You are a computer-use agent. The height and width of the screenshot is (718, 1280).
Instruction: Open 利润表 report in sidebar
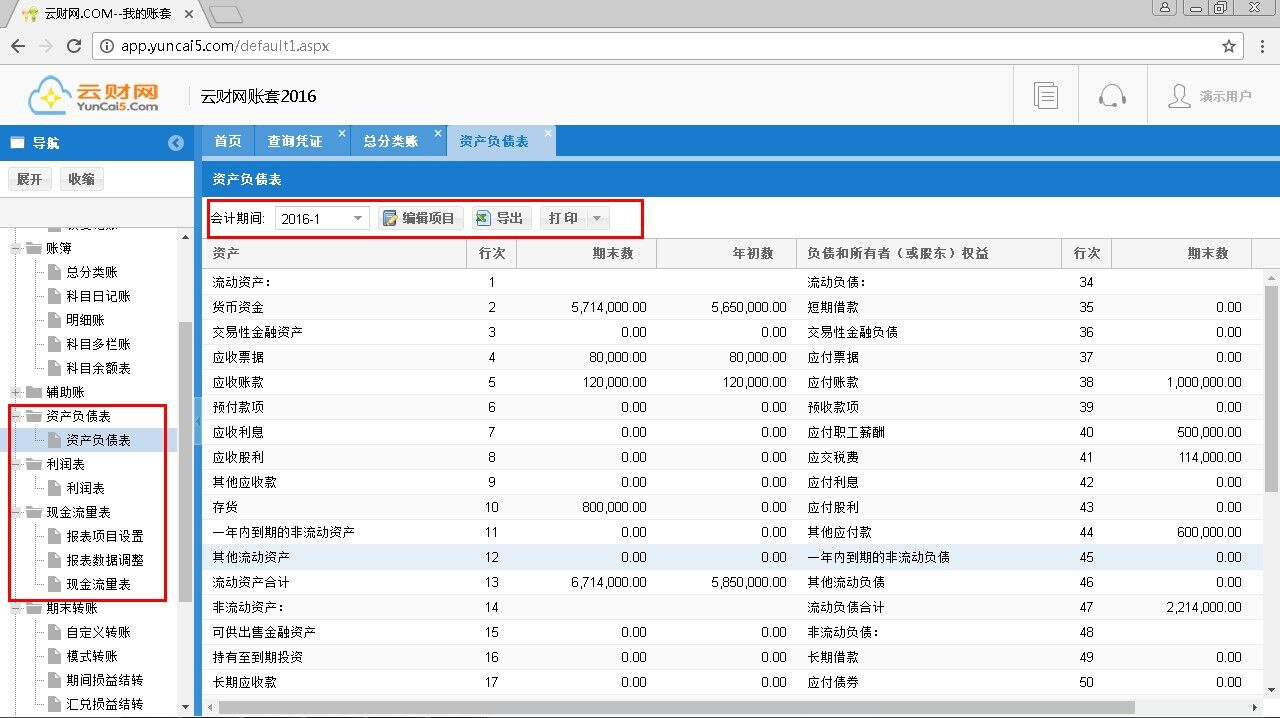point(85,488)
